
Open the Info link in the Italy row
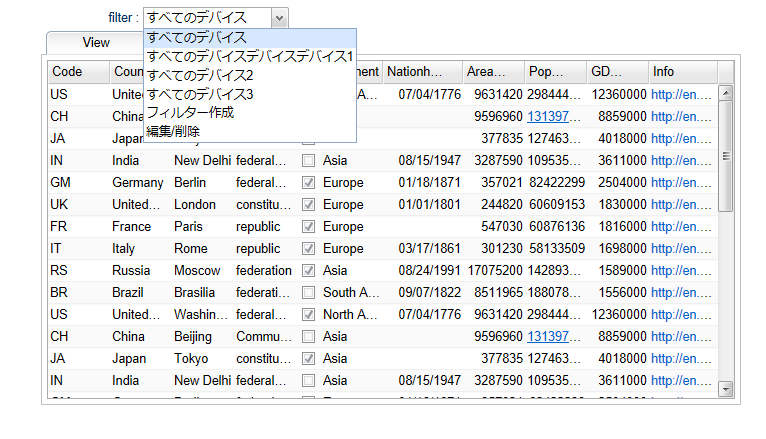click(681, 248)
